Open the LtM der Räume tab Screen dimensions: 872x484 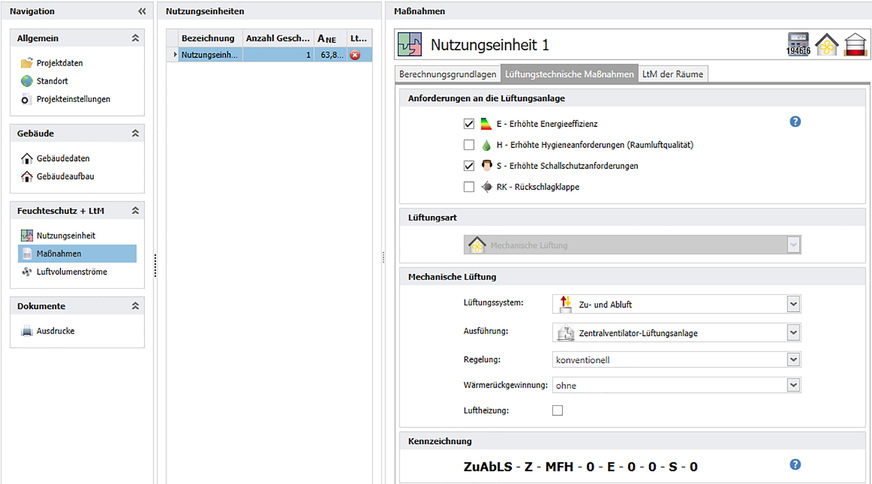click(x=672, y=74)
